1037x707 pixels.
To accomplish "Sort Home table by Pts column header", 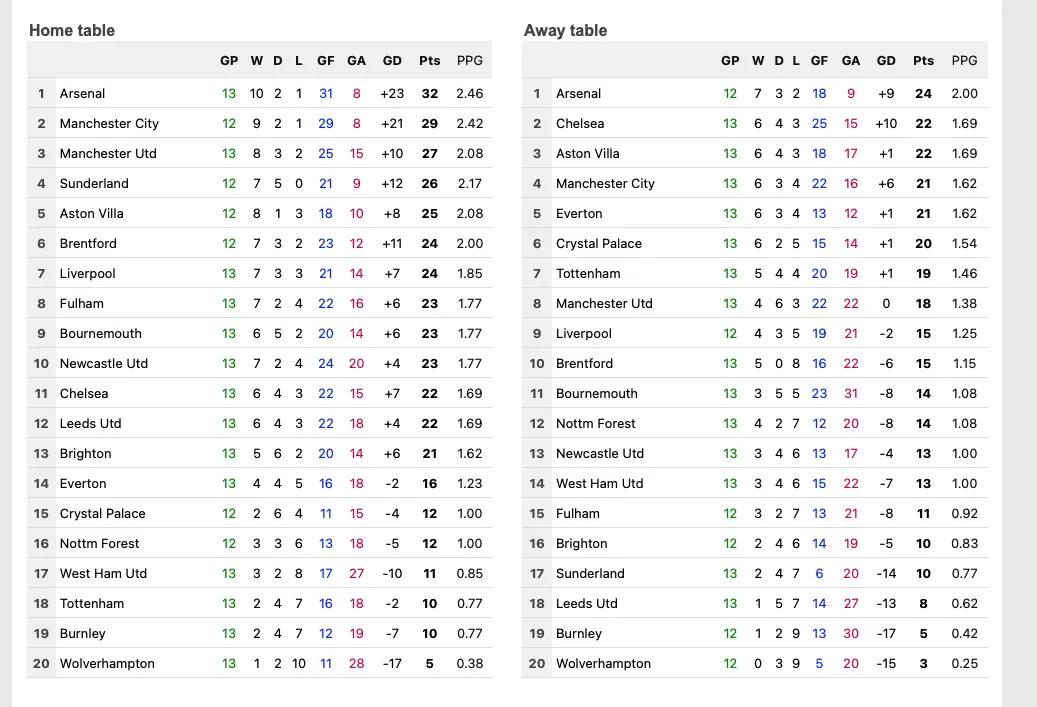I will (429, 60).
